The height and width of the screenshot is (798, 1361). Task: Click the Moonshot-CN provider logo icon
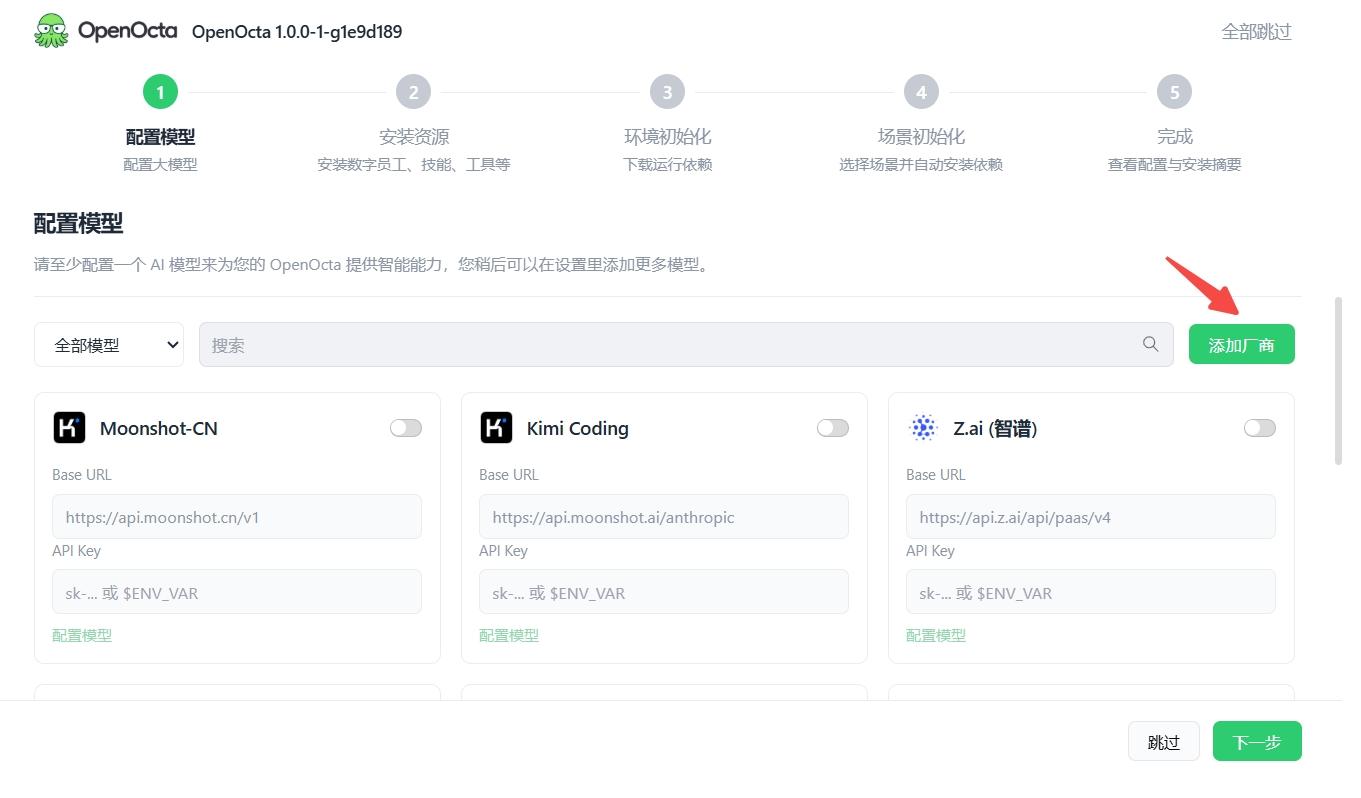(x=69, y=428)
